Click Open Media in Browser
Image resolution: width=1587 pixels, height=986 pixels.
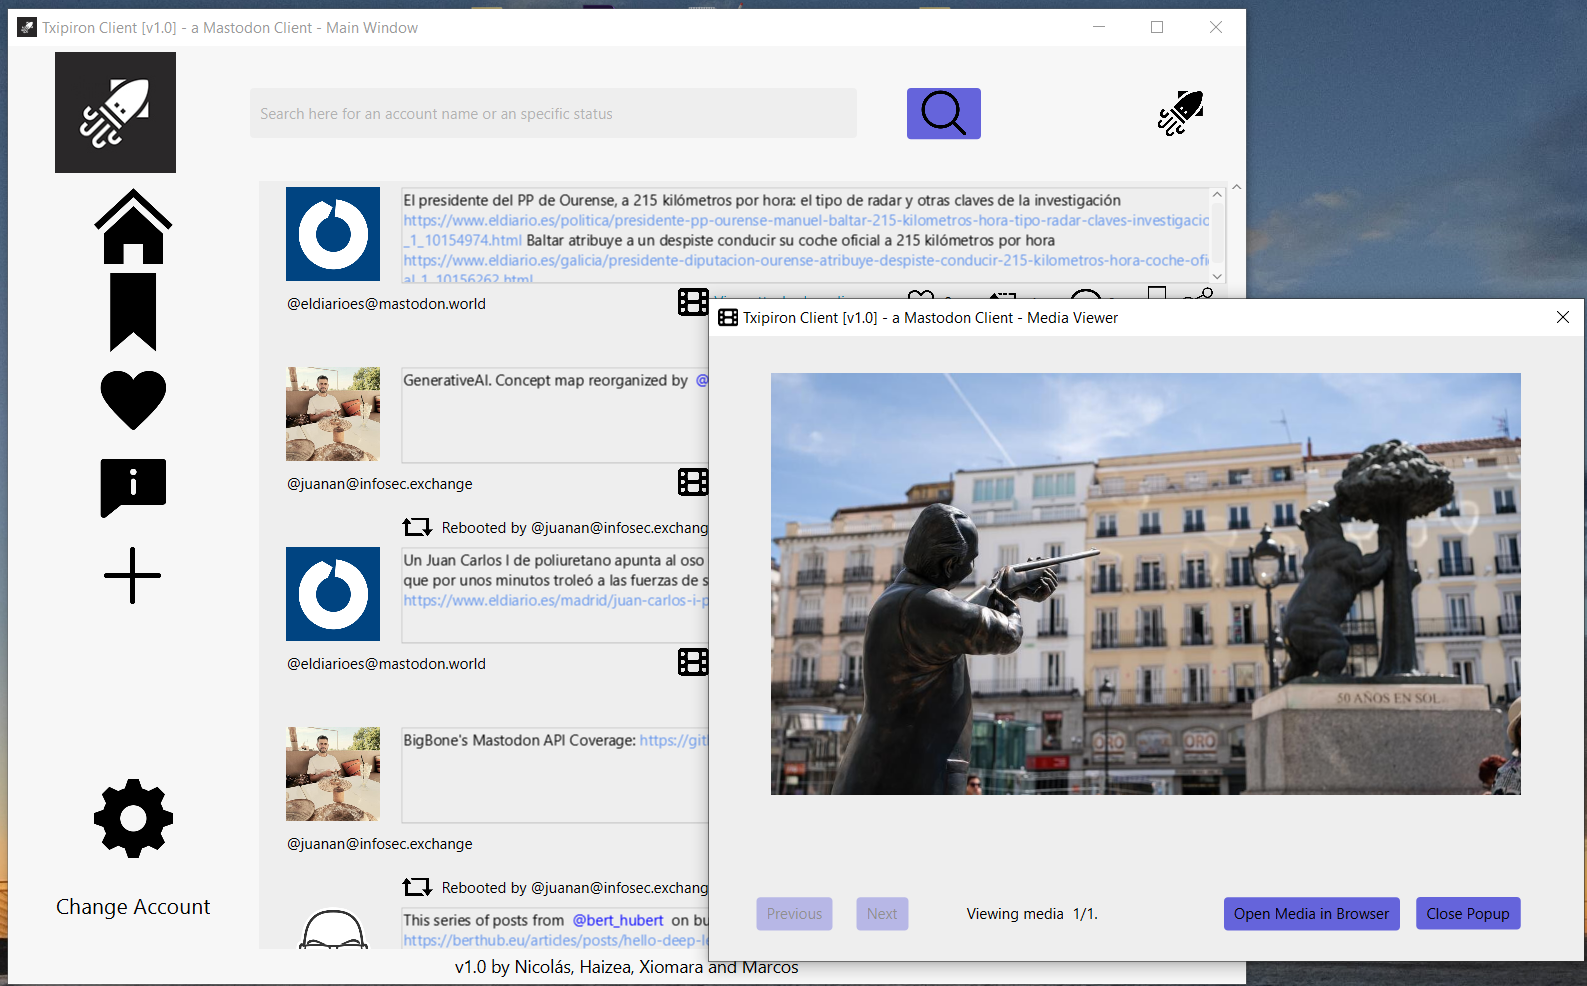click(x=1311, y=914)
